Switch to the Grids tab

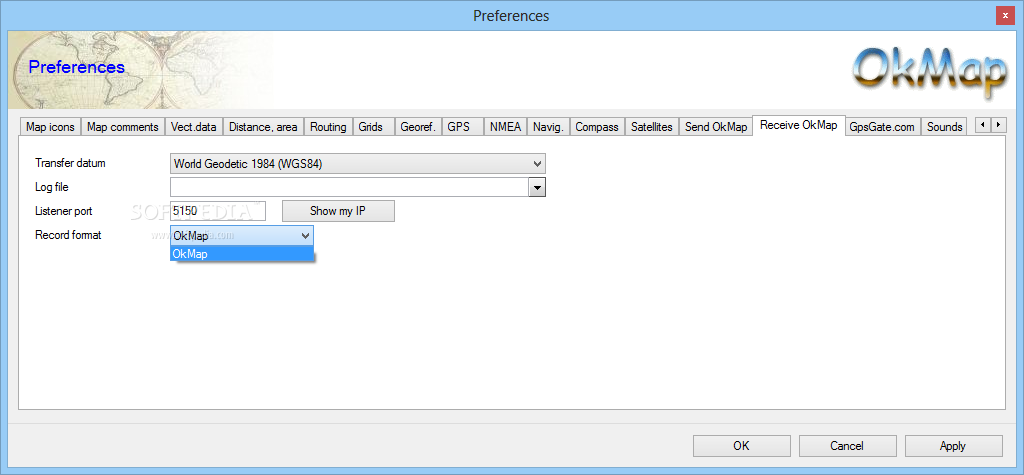(374, 127)
